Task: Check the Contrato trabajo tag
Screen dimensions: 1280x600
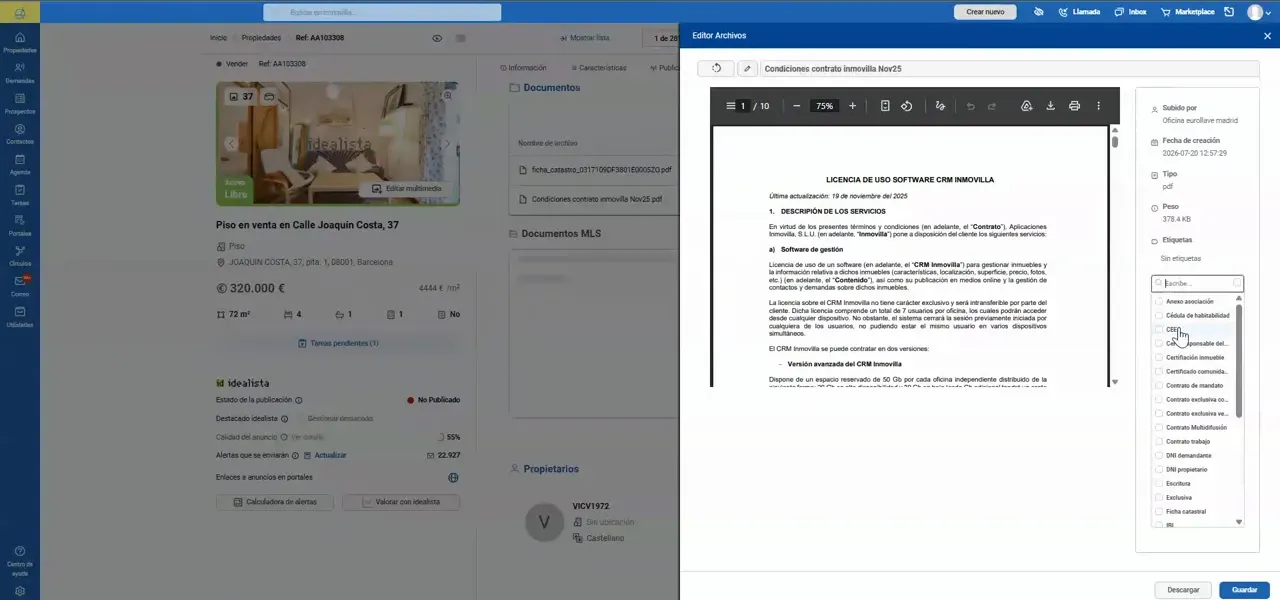Action: click(x=1160, y=441)
